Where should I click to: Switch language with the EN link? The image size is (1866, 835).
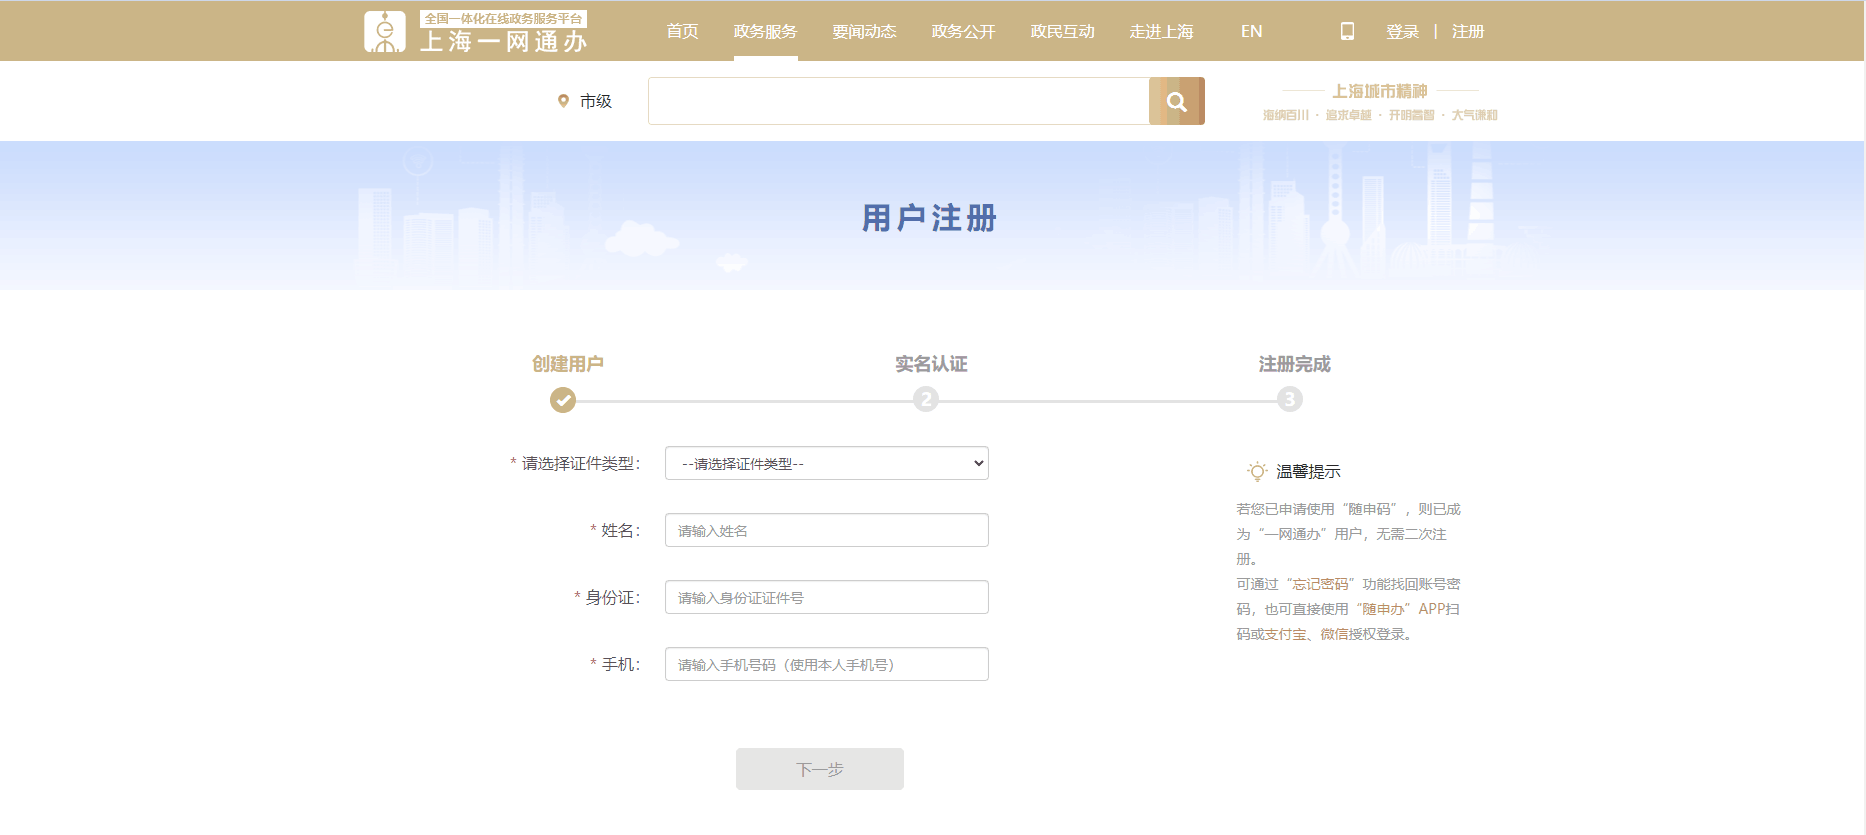pyautogui.click(x=1251, y=31)
